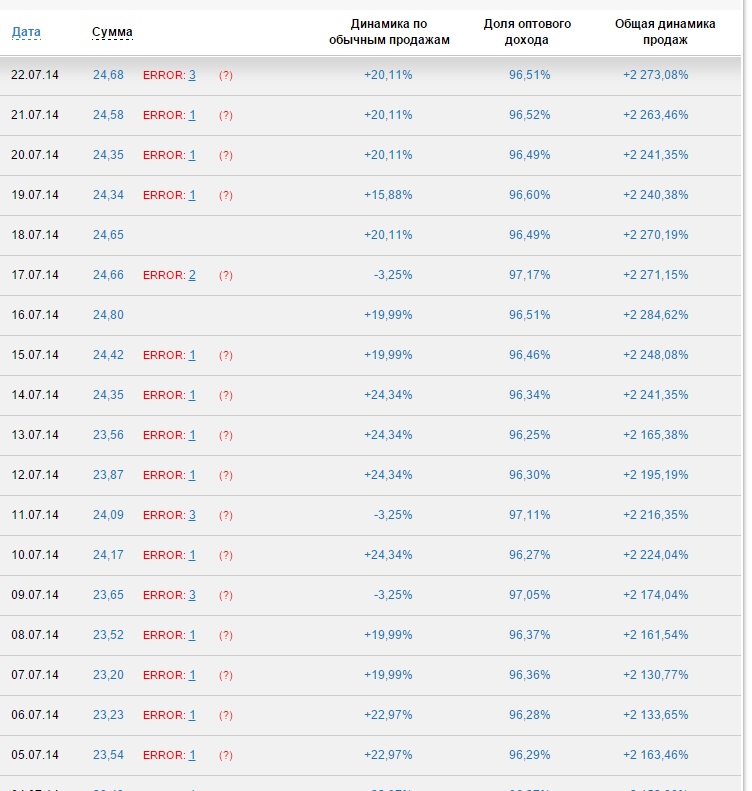Open the help (?) icon for 15.07.14
This screenshot has height=791, width=752.
(x=226, y=355)
